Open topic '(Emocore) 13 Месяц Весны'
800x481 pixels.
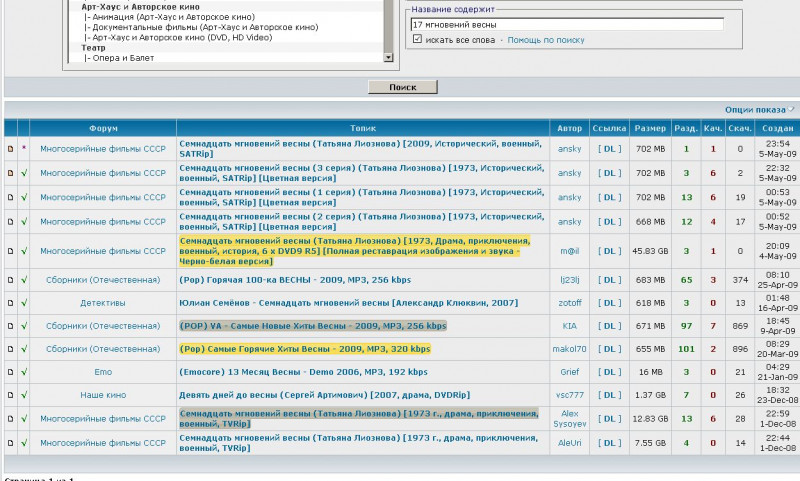(303, 372)
